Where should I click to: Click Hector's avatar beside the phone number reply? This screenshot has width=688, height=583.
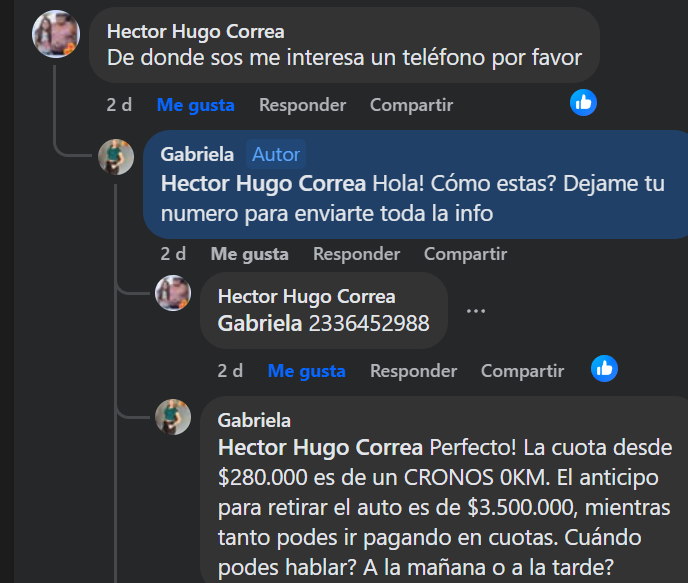173,293
